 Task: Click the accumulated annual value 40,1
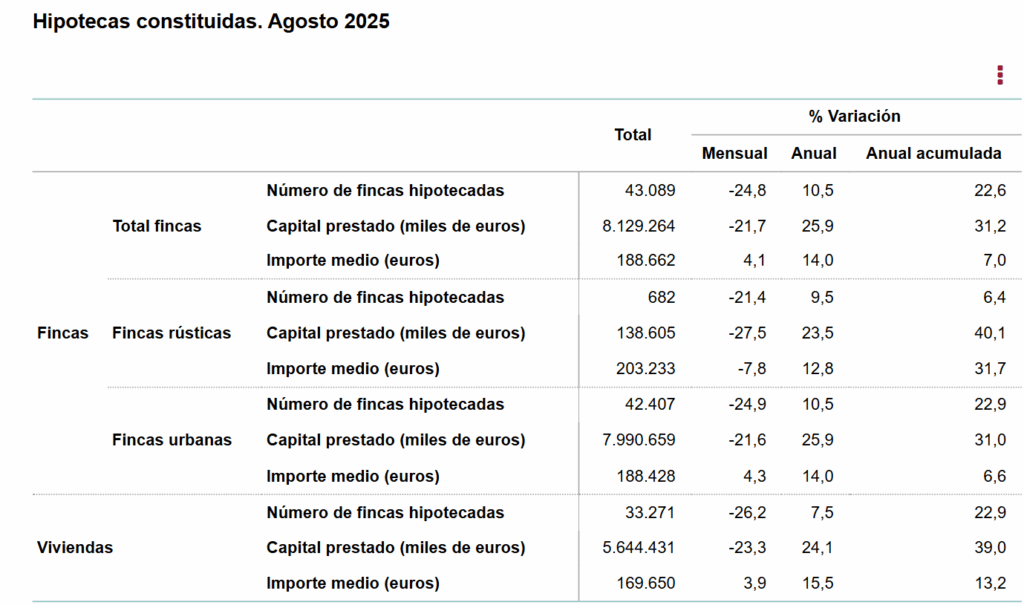coord(992,333)
